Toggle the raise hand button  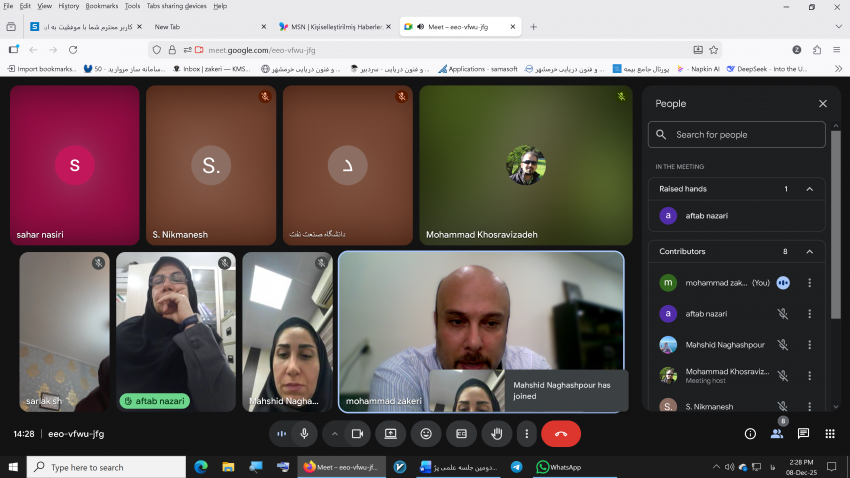pyautogui.click(x=495, y=434)
